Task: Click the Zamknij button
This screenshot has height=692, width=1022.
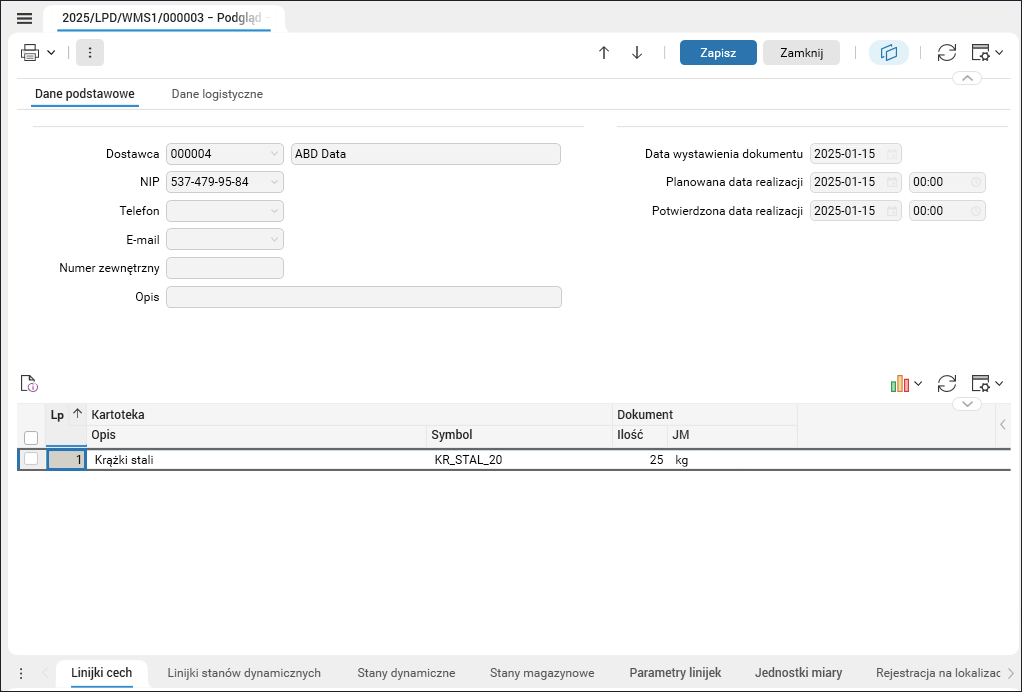Action: (x=801, y=53)
